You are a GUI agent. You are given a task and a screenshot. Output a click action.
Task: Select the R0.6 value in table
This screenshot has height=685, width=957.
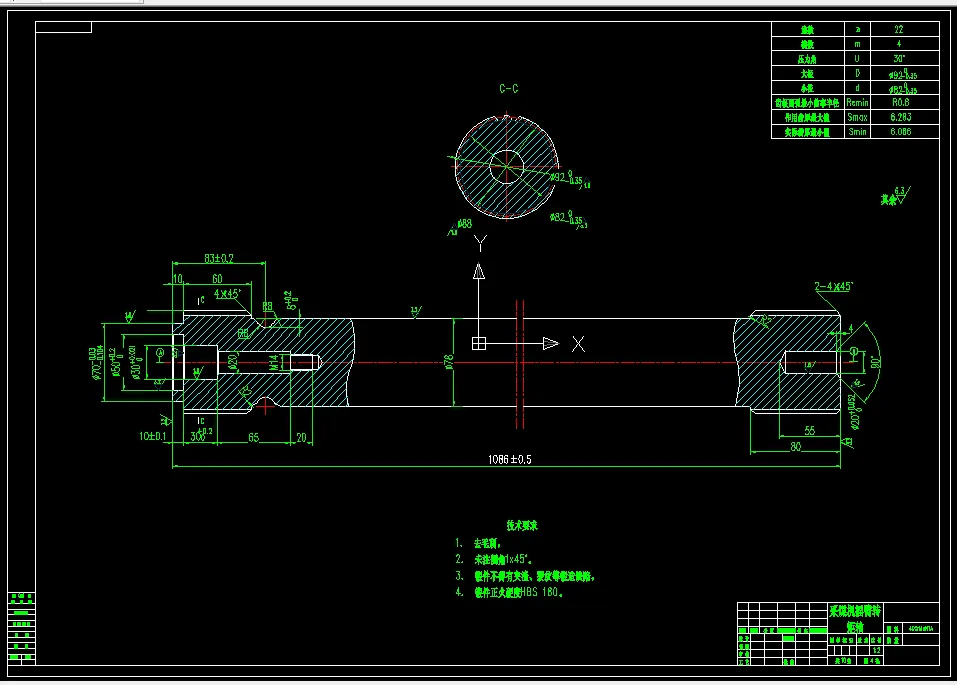pos(900,103)
